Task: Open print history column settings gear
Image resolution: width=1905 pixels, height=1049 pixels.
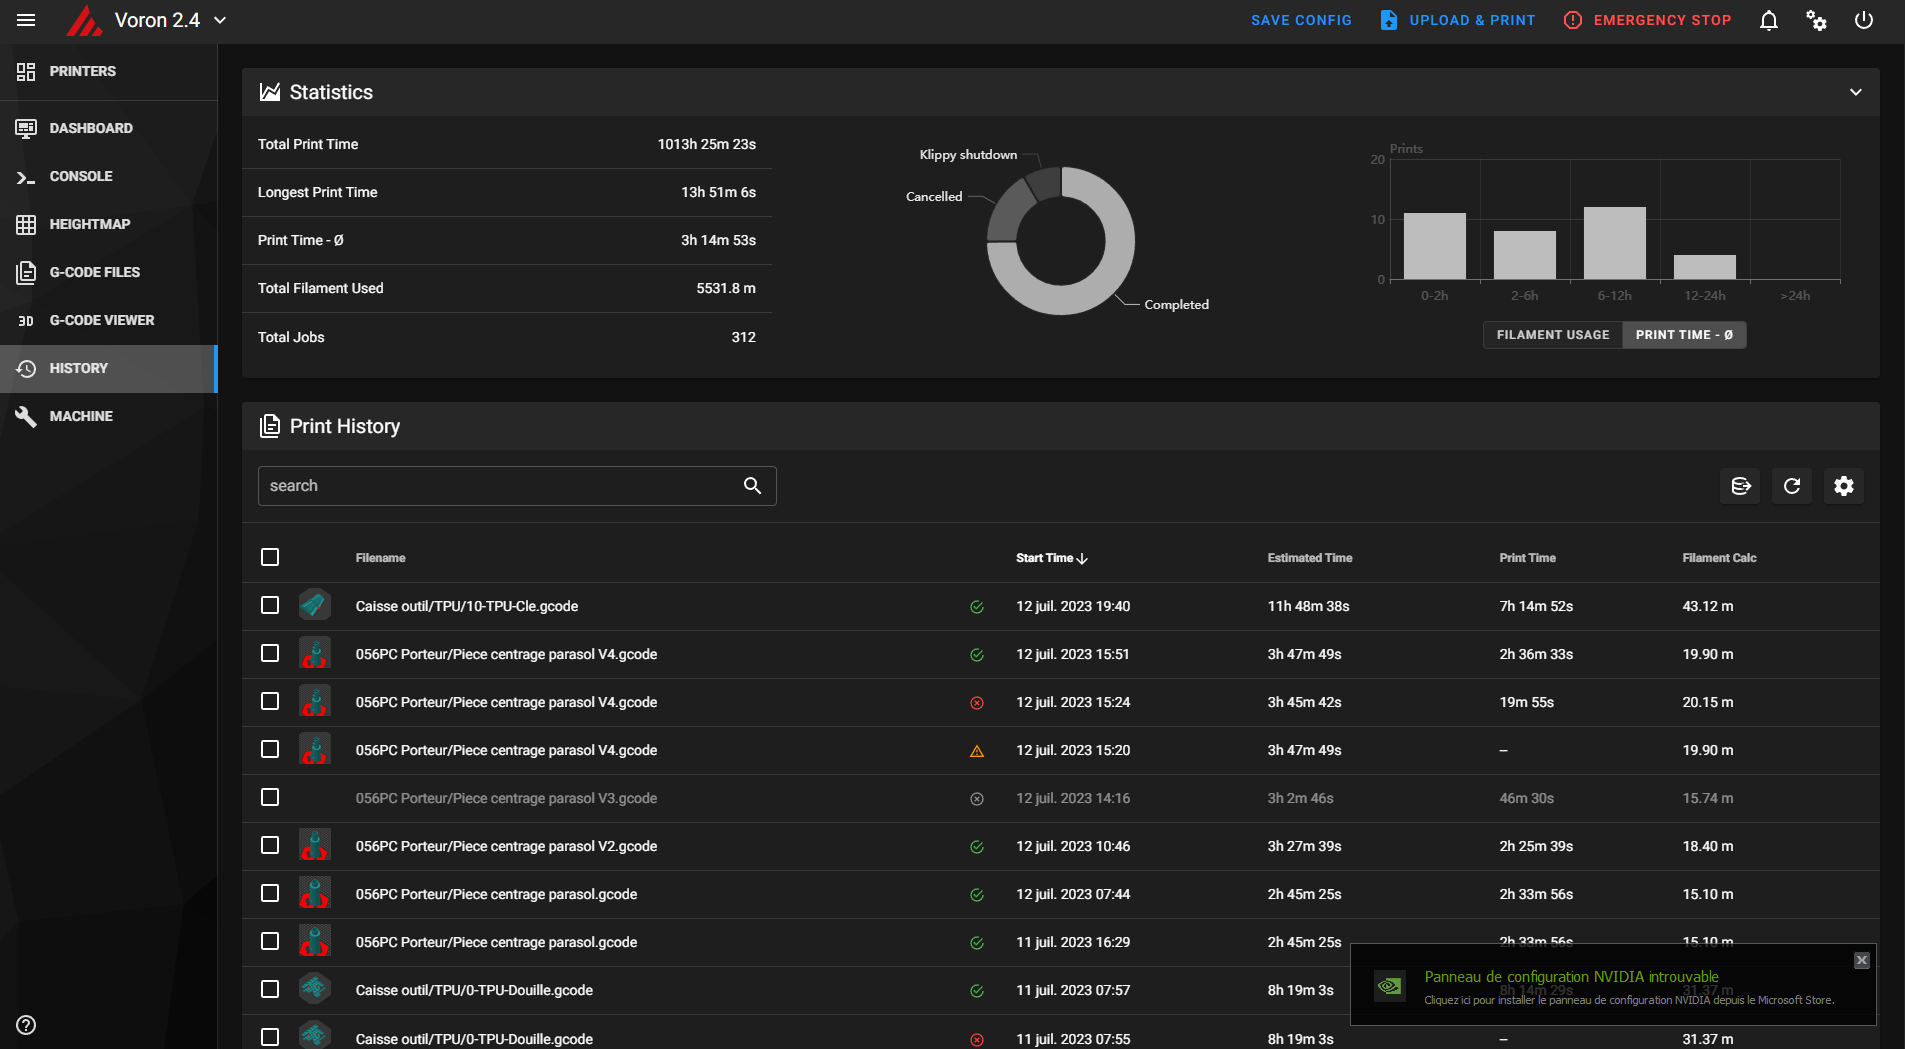Action: (x=1844, y=486)
